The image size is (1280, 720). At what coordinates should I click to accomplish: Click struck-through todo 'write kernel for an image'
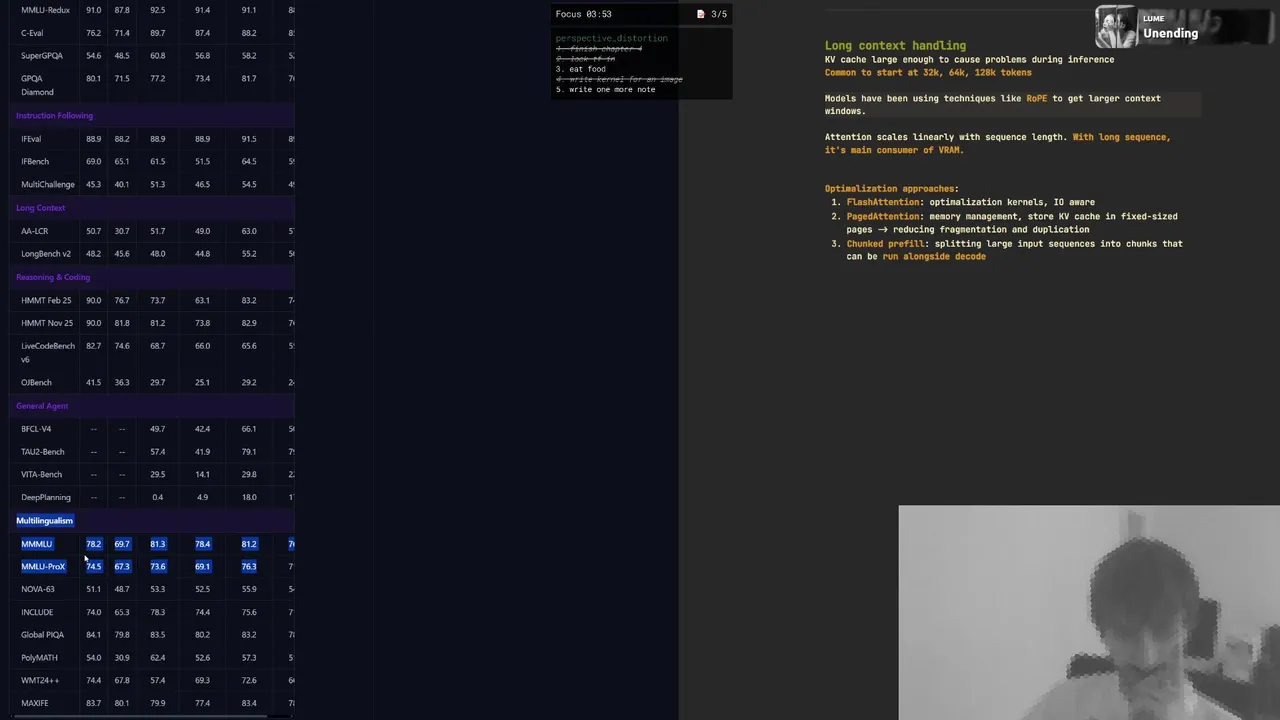pyautogui.click(x=619, y=79)
